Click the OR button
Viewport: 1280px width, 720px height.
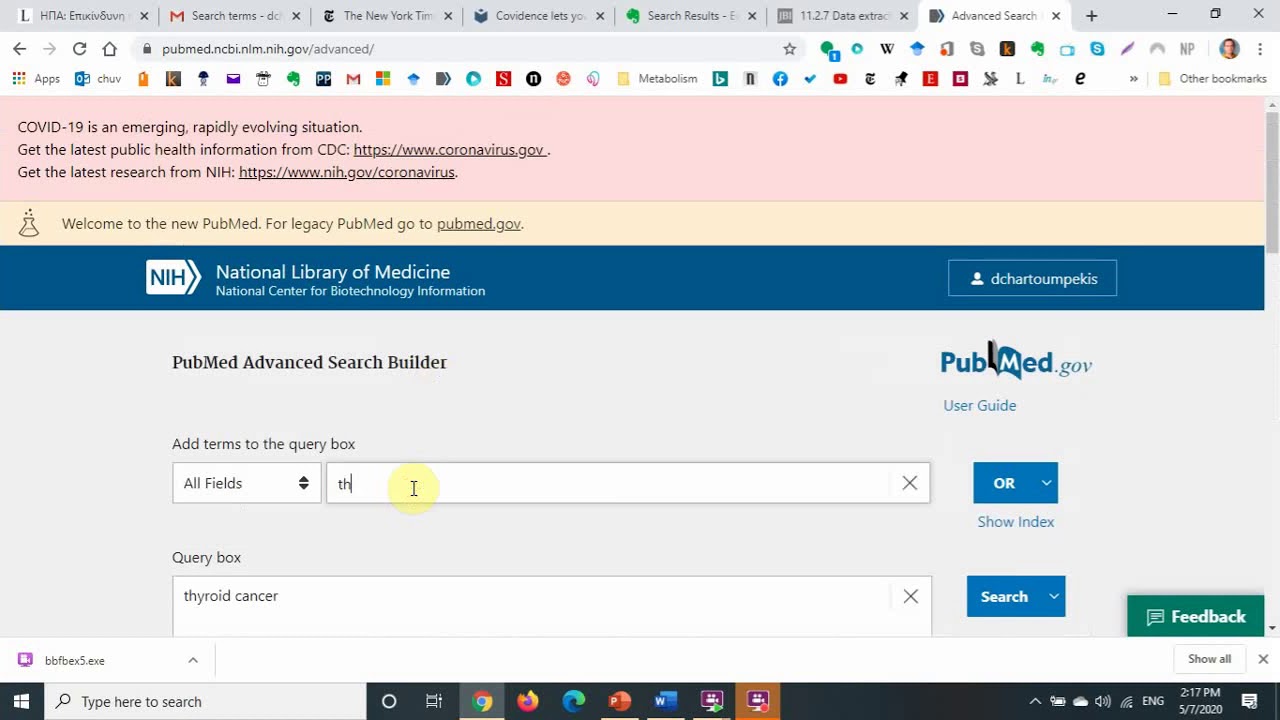1004,483
